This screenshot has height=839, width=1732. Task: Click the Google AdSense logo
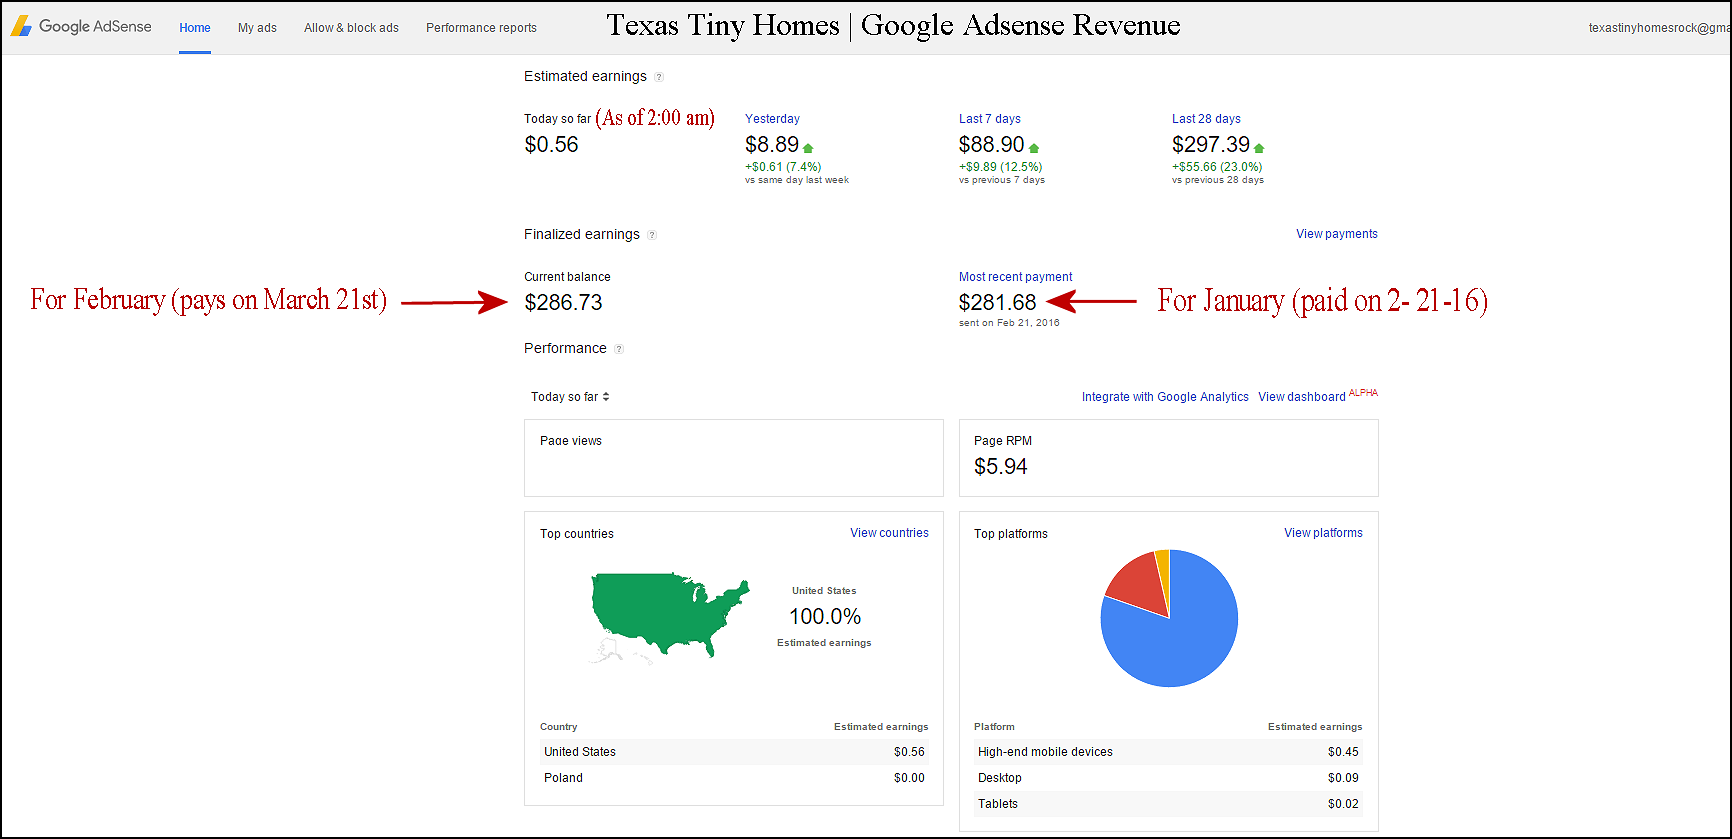tap(82, 27)
